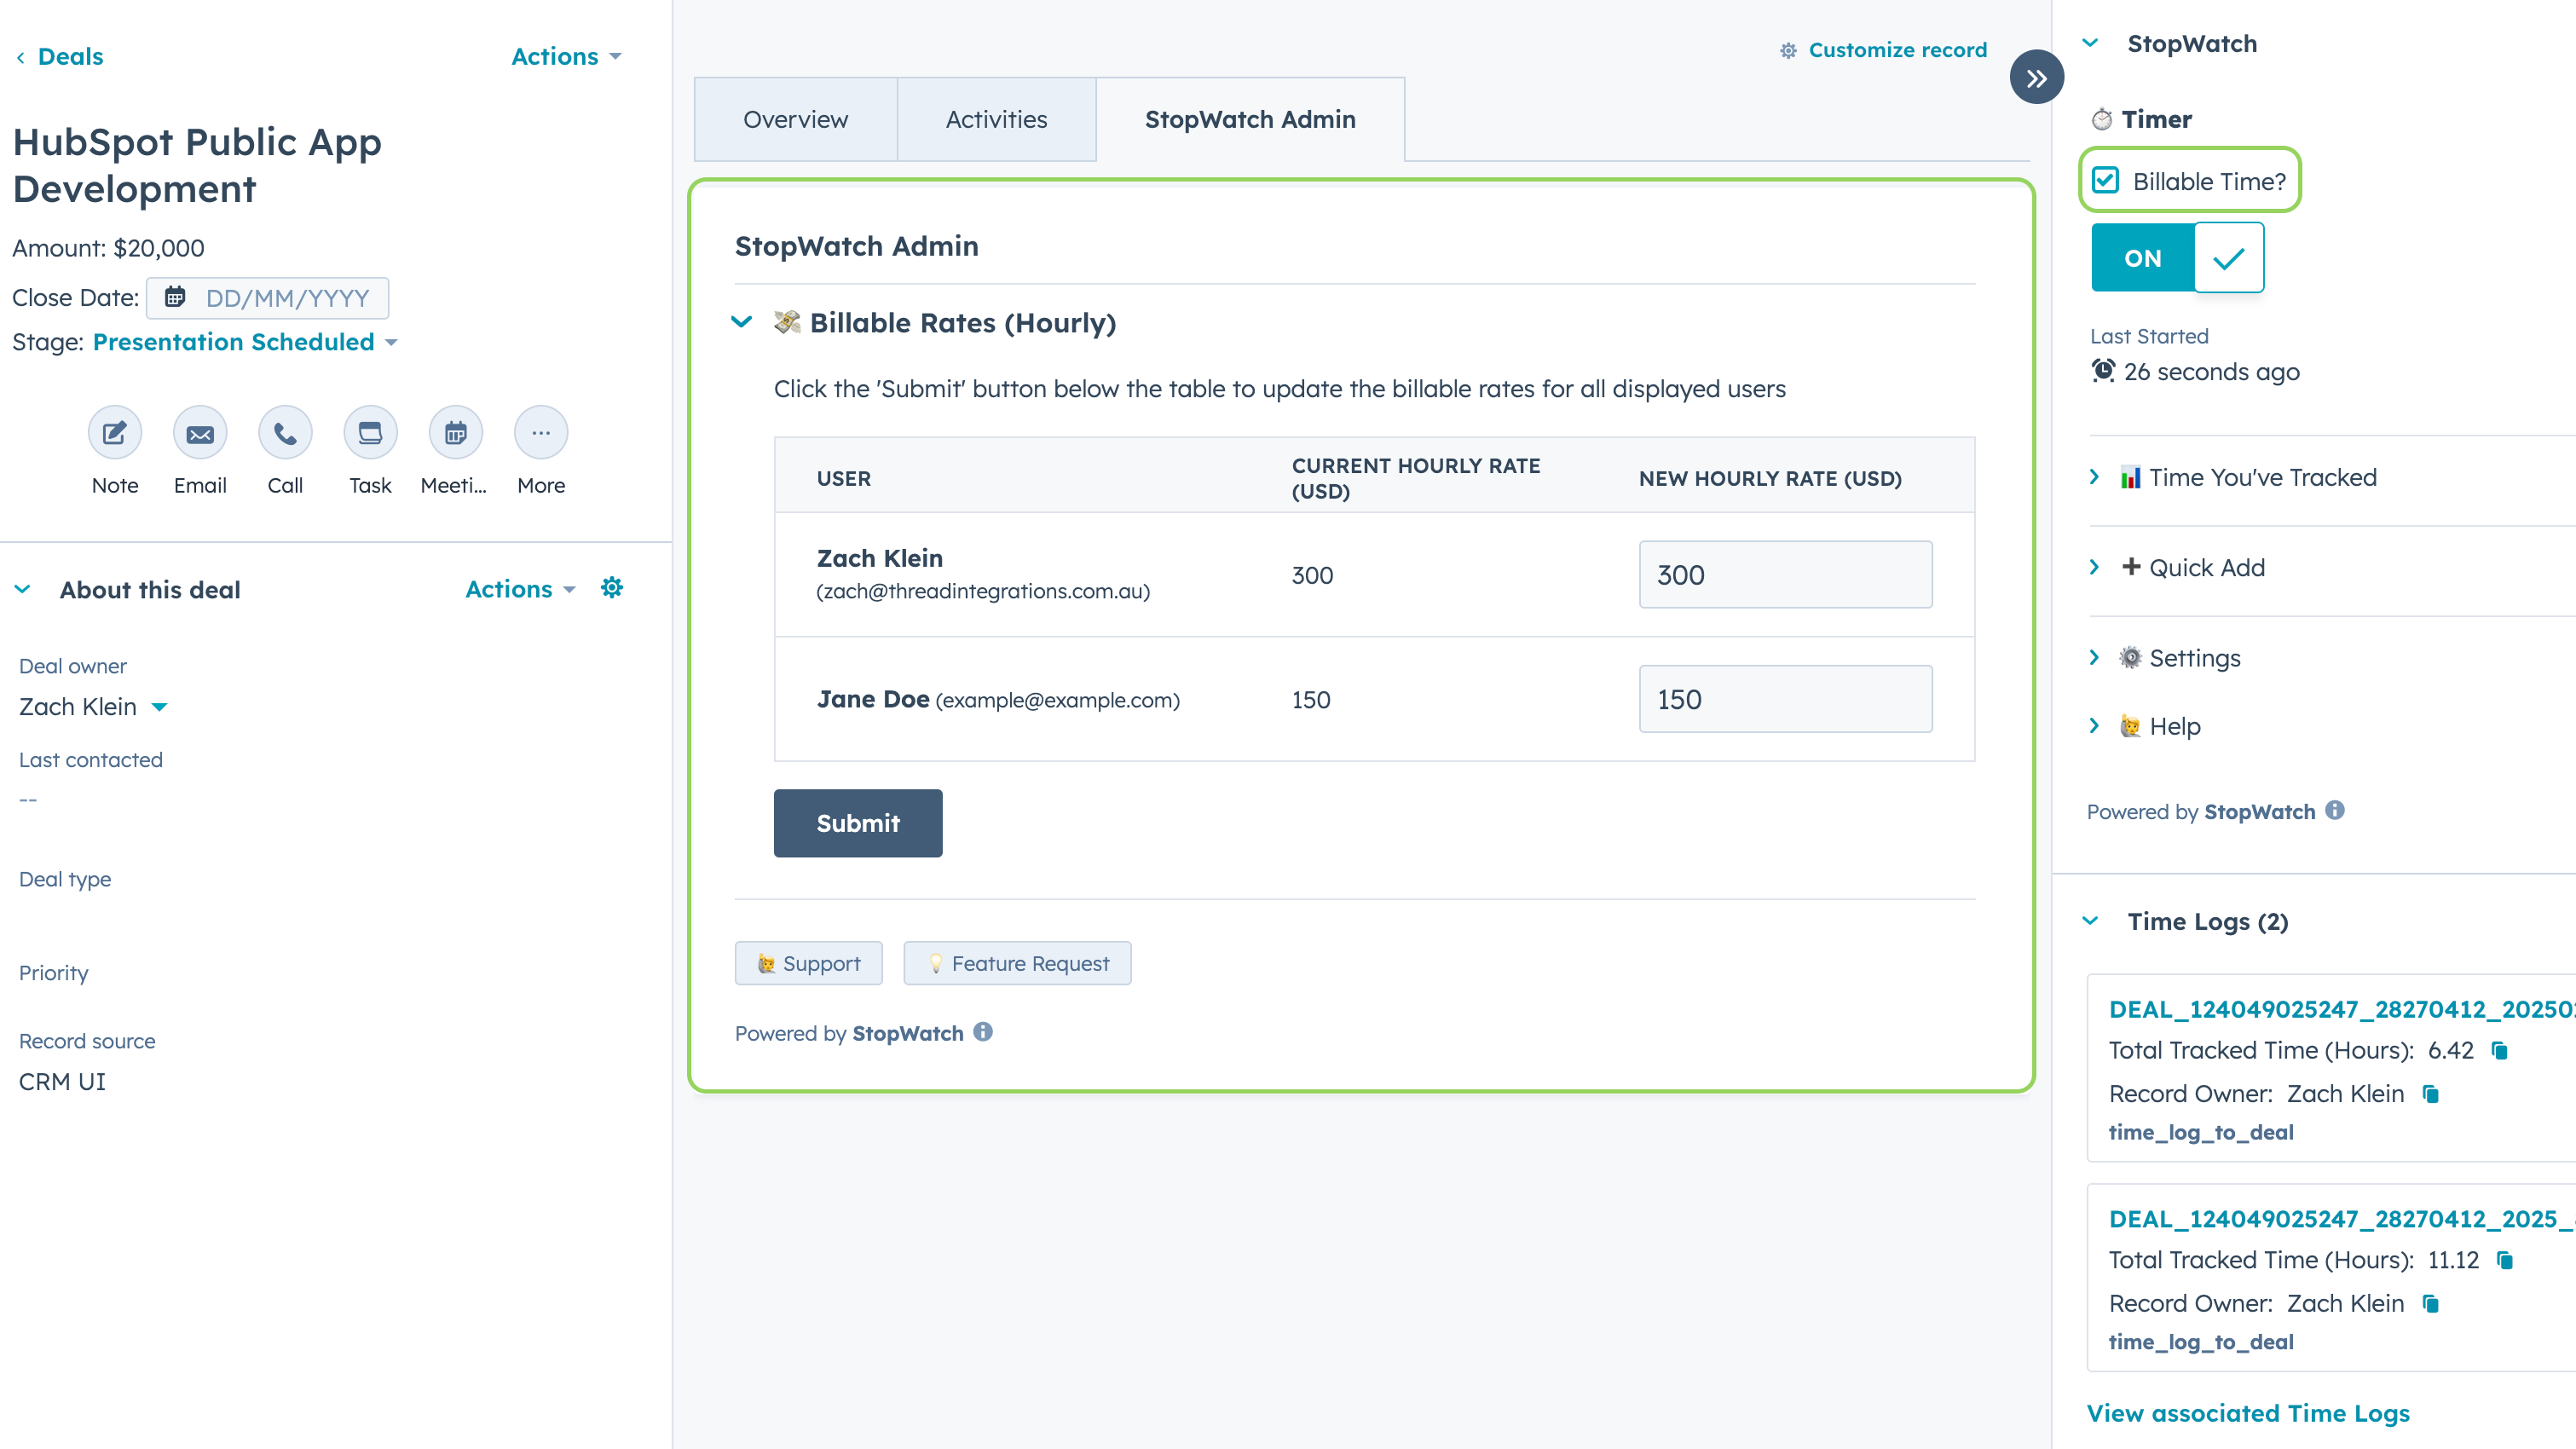This screenshot has width=2576, height=1449.
Task: Copy Record Owner in second time log
Action: pos(2431,1304)
